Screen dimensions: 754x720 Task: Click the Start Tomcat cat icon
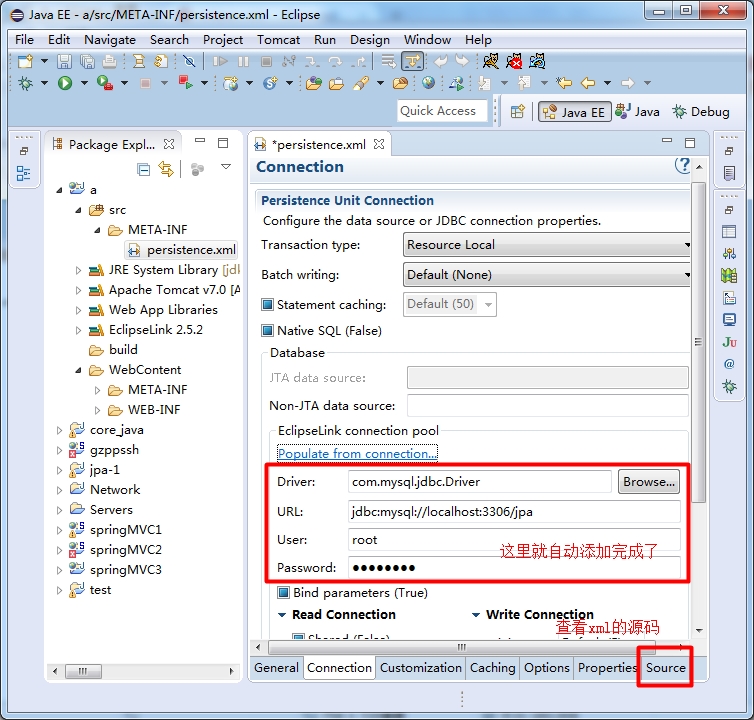491,61
